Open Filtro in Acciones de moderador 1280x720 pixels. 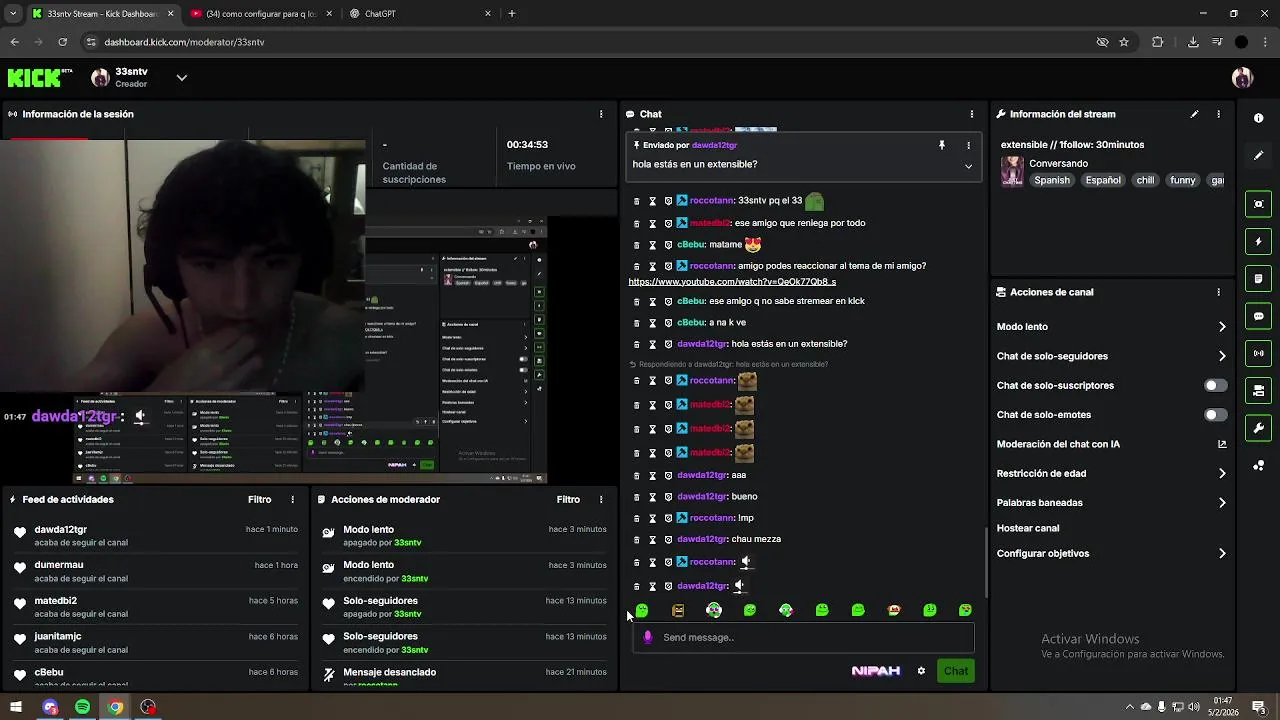tap(568, 499)
